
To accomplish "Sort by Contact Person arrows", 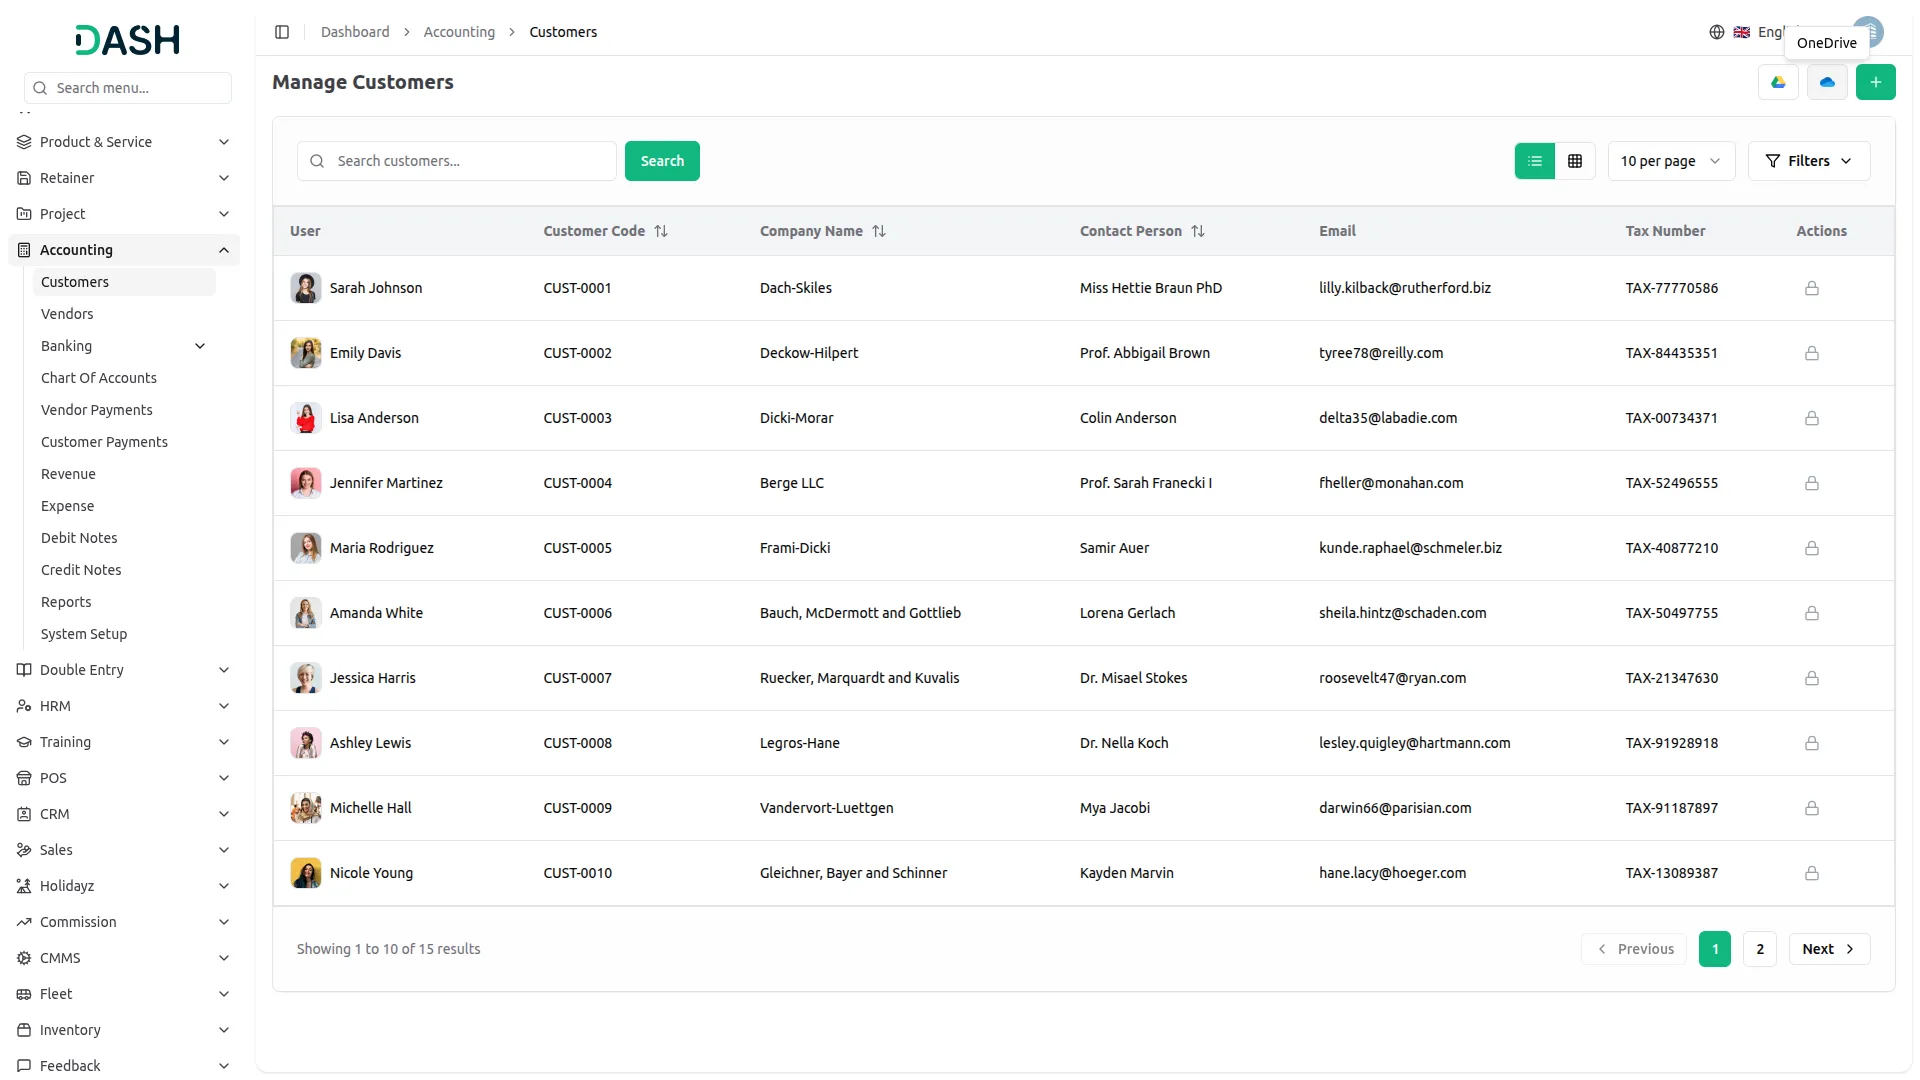I will [1198, 231].
